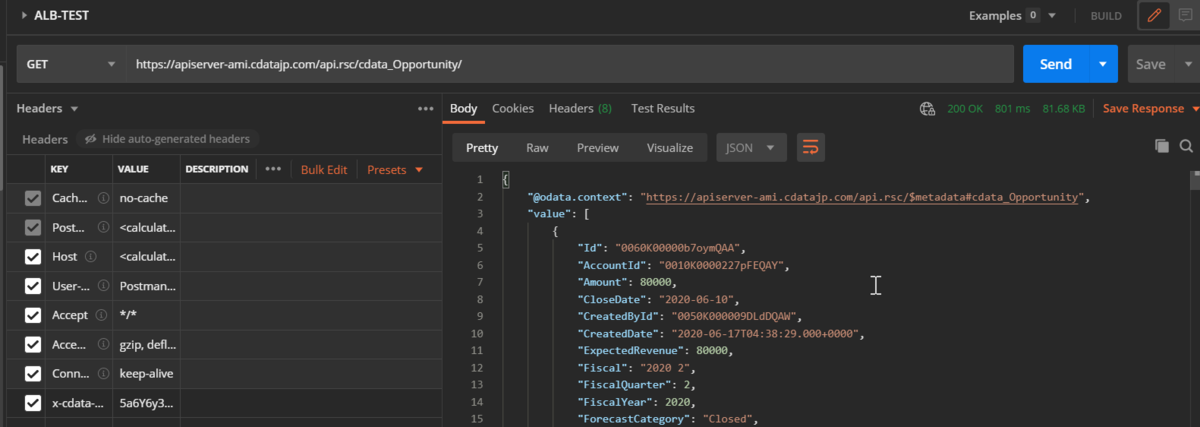Click the 81.68 KB response size
This screenshot has width=1200, height=427.
(1064, 108)
